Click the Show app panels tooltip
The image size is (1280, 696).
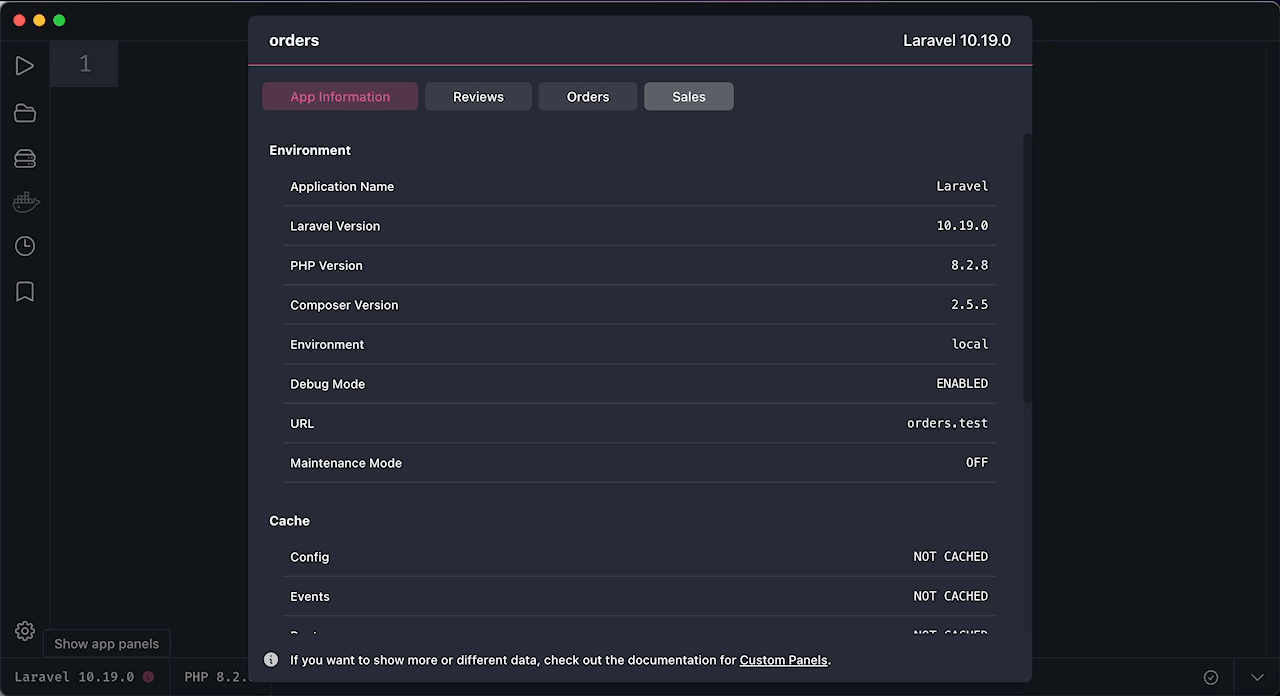click(x=107, y=644)
